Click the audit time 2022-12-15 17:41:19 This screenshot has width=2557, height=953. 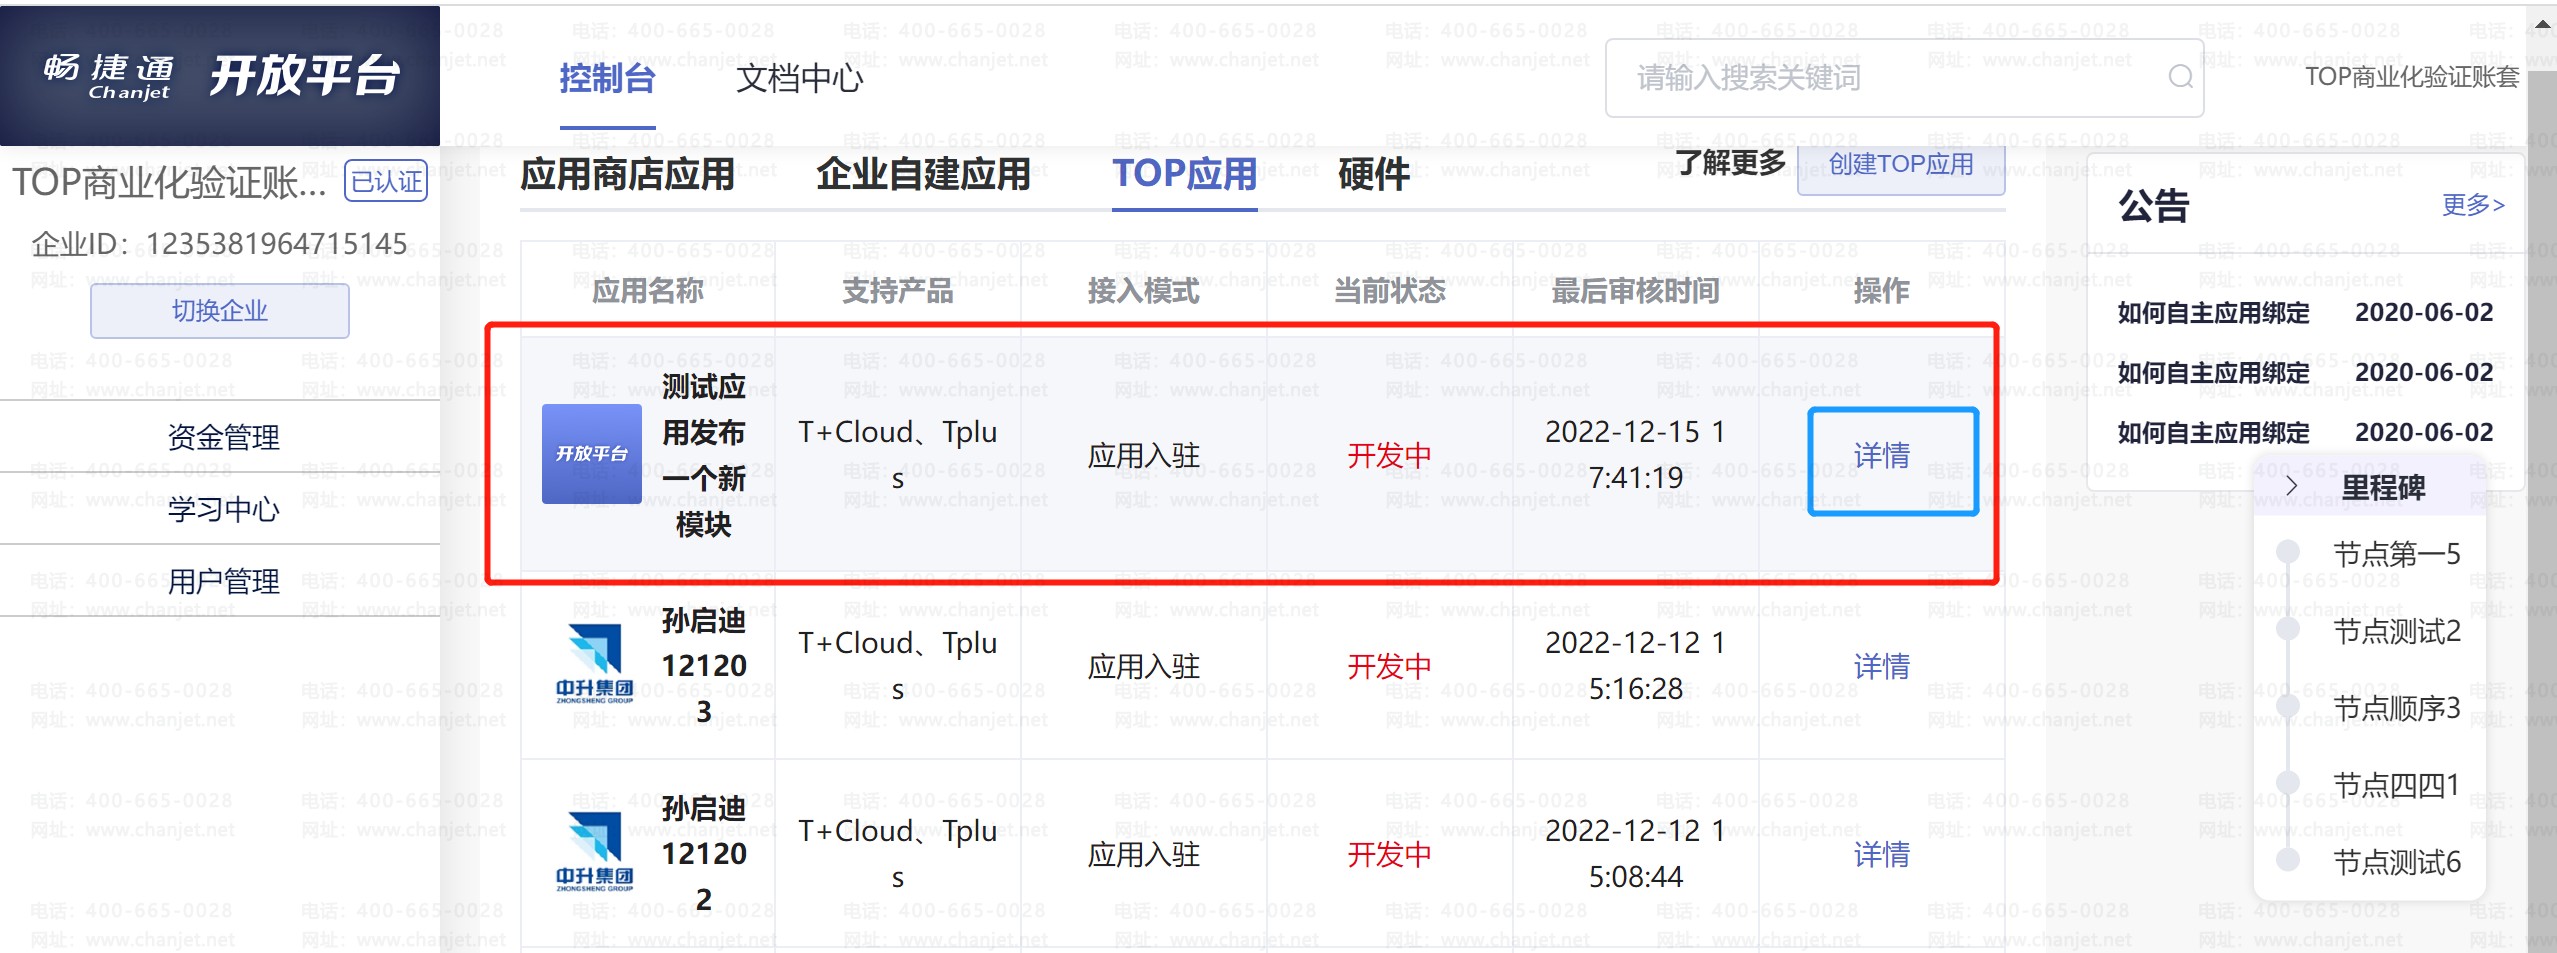click(x=1635, y=455)
